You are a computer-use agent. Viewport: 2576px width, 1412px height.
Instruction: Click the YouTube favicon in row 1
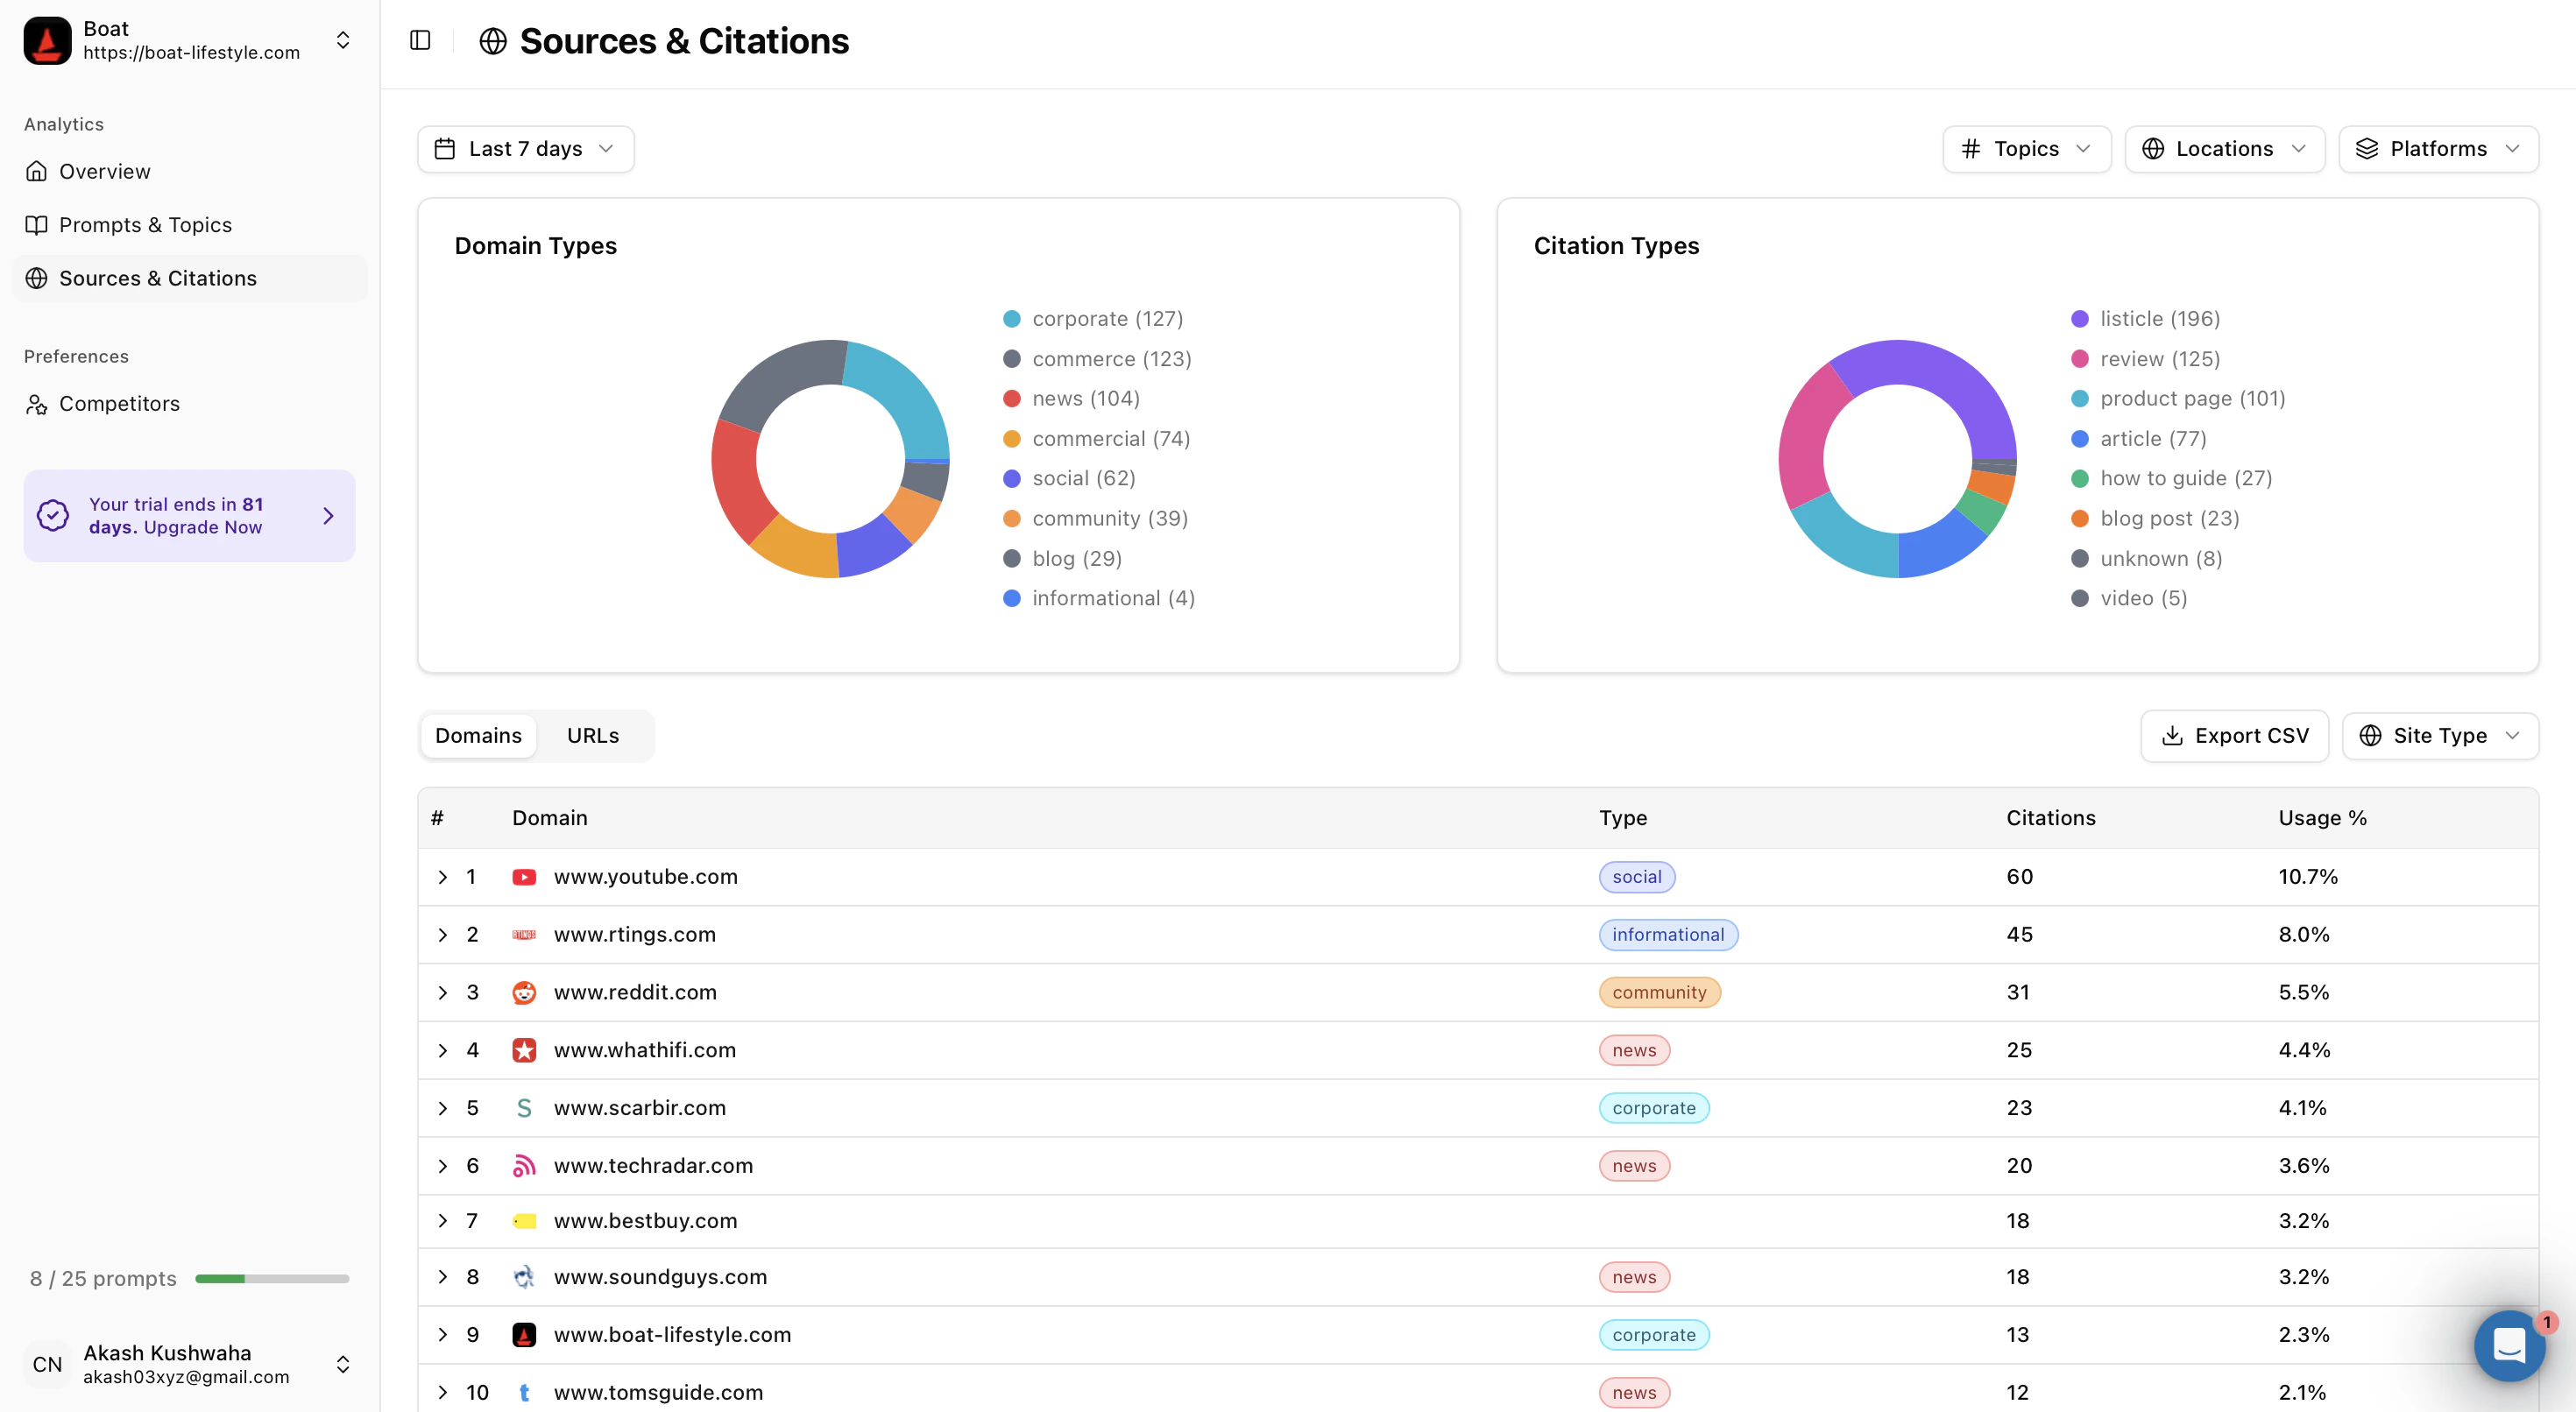[x=524, y=877]
